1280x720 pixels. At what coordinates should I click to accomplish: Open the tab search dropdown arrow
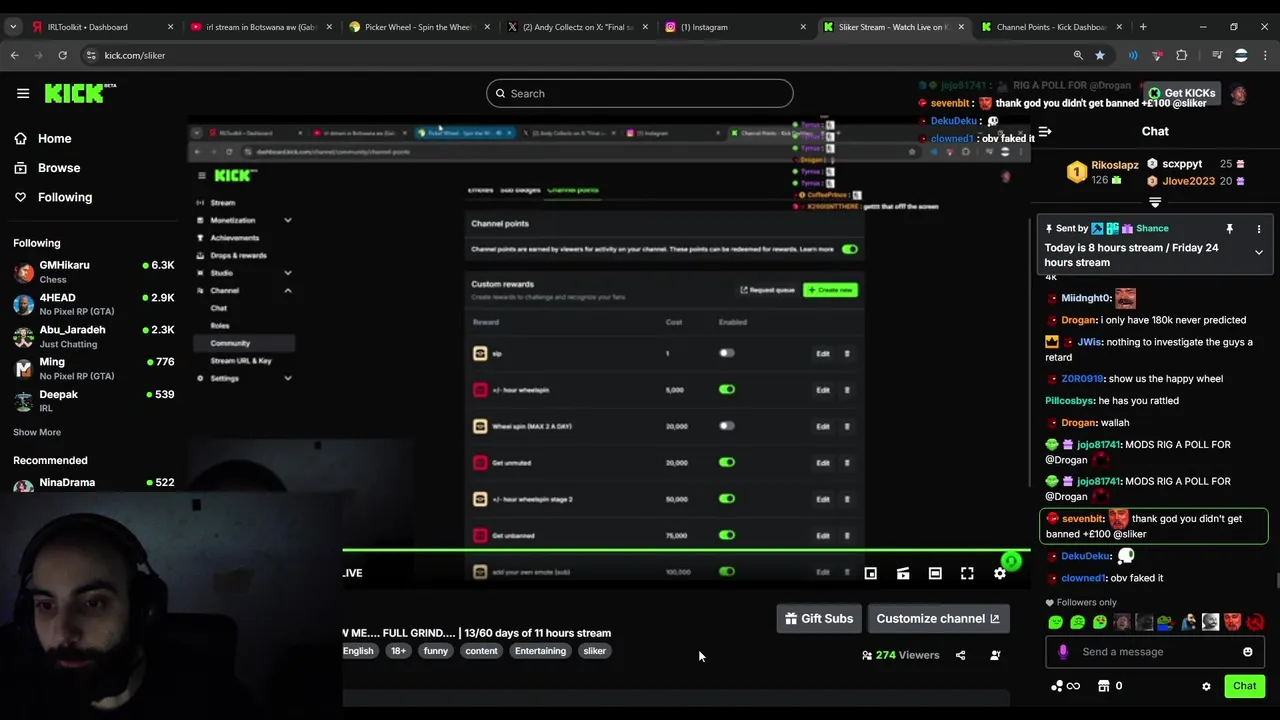point(13,27)
